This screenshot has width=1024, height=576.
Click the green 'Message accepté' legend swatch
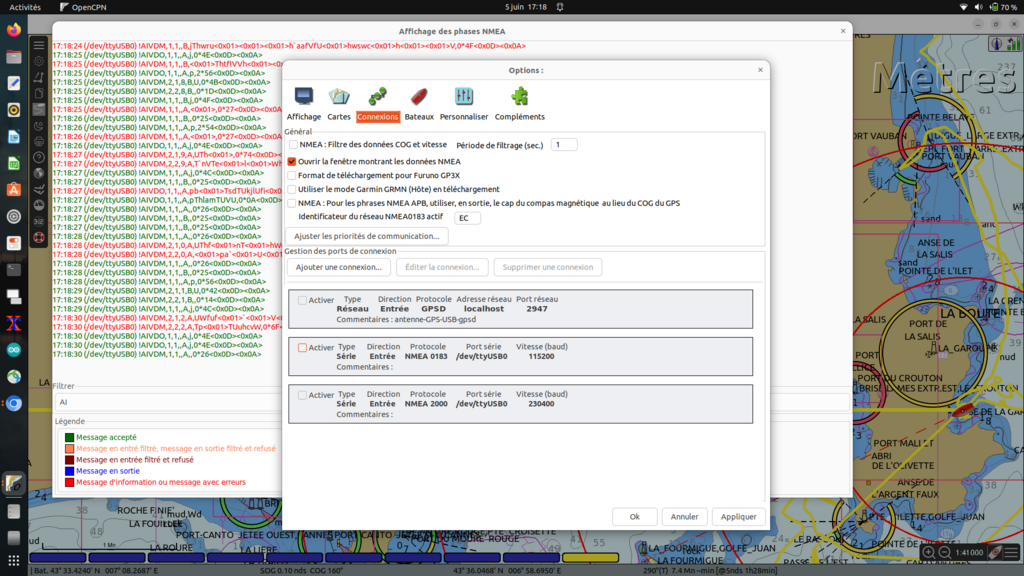[x=69, y=437]
